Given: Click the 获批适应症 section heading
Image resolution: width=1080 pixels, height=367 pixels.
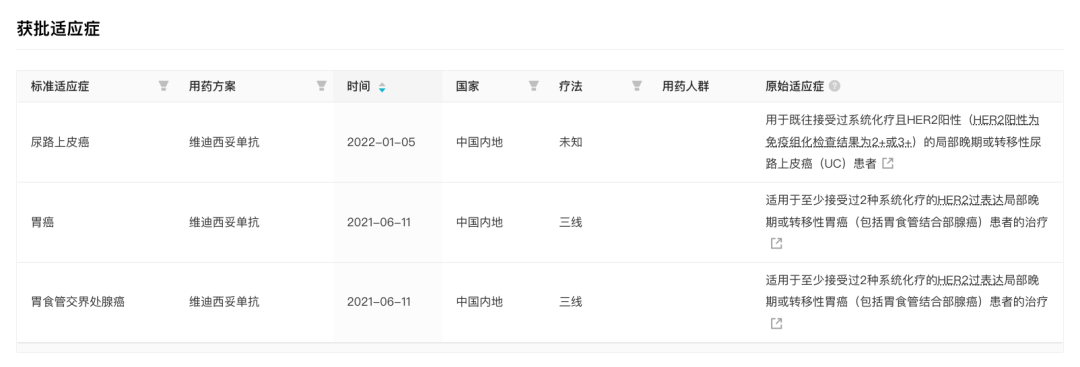Looking at the screenshot, I should click(59, 29).
